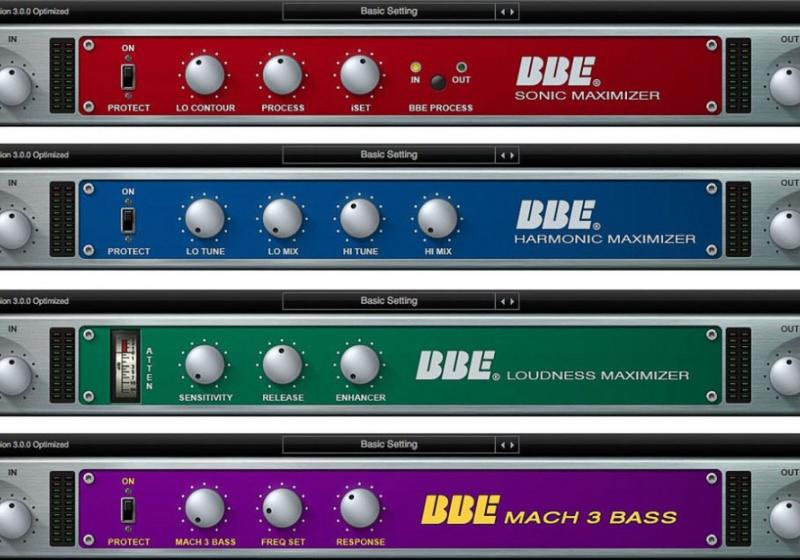Viewport: 800px width, 560px height.
Task: Click the RESPONSE knob
Action: coord(360,508)
